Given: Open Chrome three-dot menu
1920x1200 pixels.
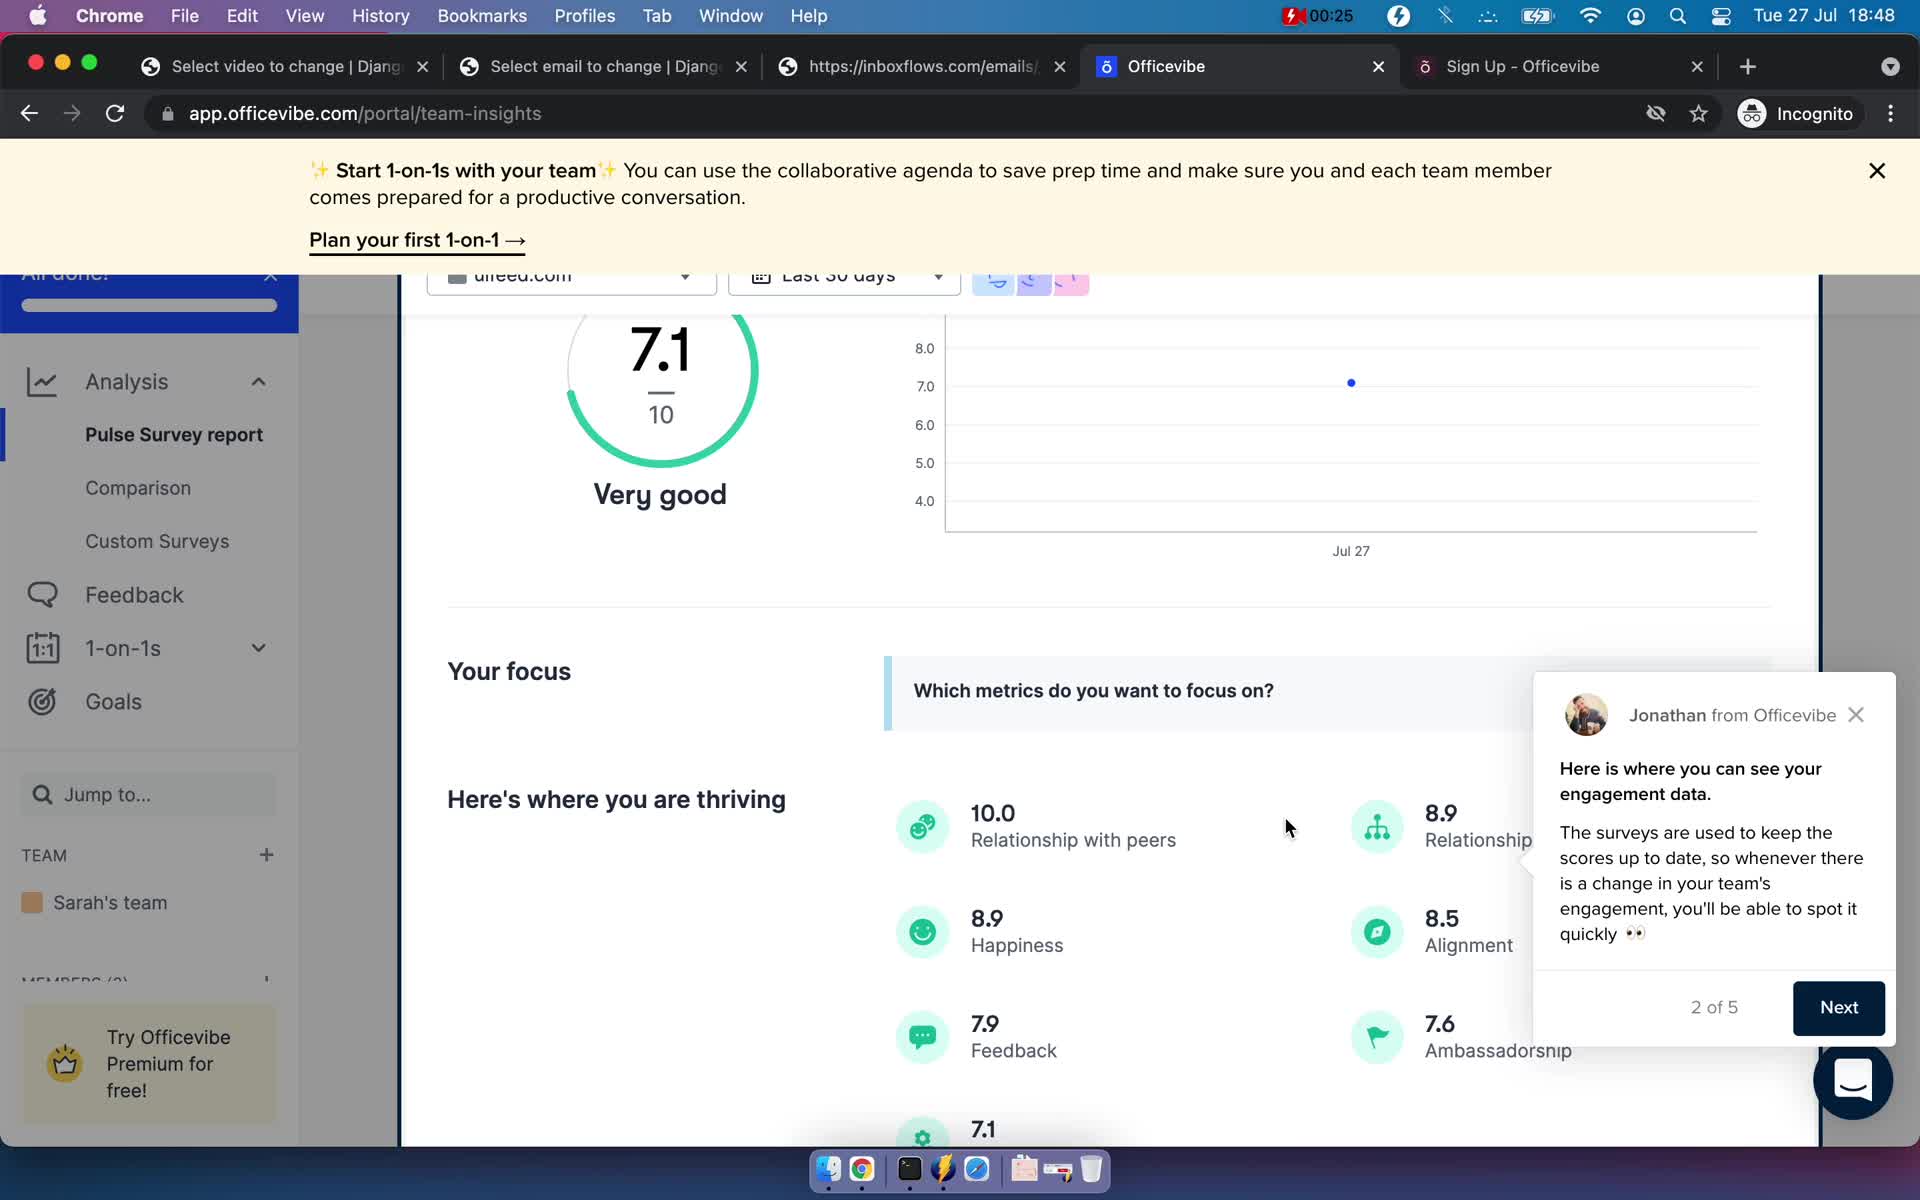Looking at the screenshot, I should pyautogui.click(x=1890, y=114).
